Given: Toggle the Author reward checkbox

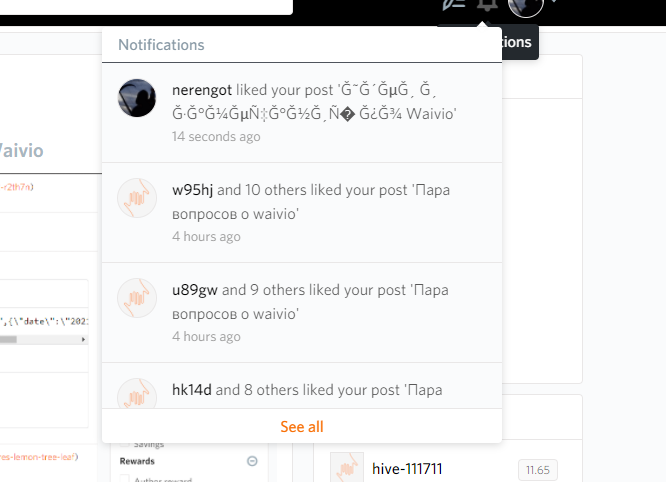Looking at the screenshot, I should pyautogui.click(x=125, y=479).
